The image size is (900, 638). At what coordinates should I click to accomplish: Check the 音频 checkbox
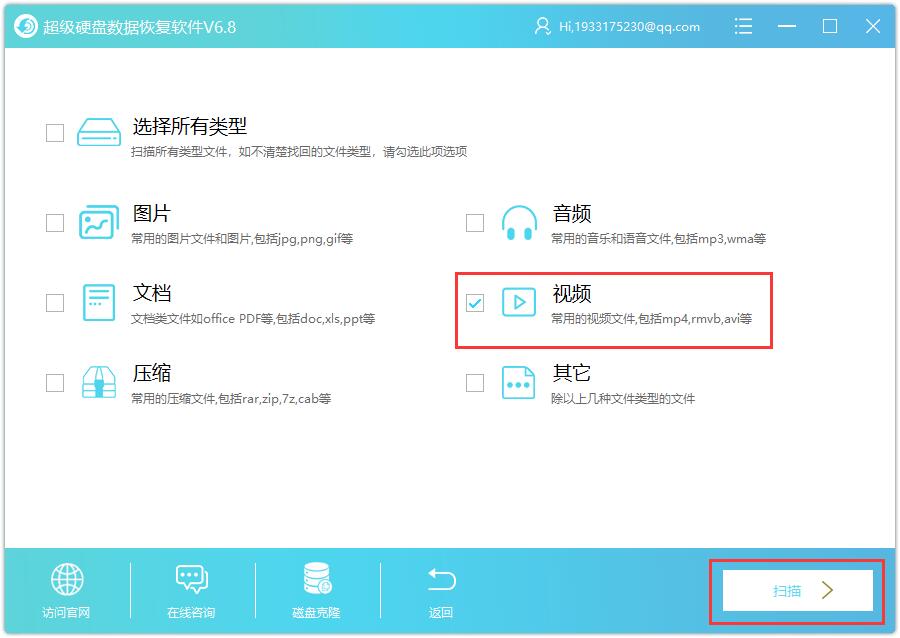coord(475,223)
